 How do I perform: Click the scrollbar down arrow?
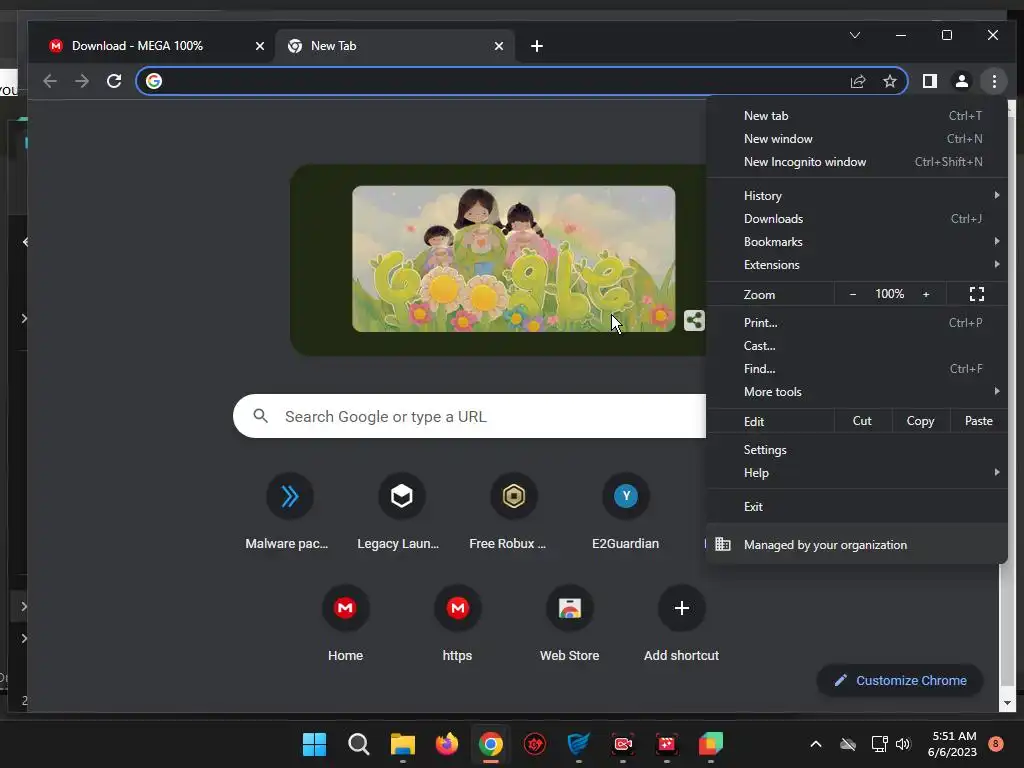click(x=1006, y=703)
